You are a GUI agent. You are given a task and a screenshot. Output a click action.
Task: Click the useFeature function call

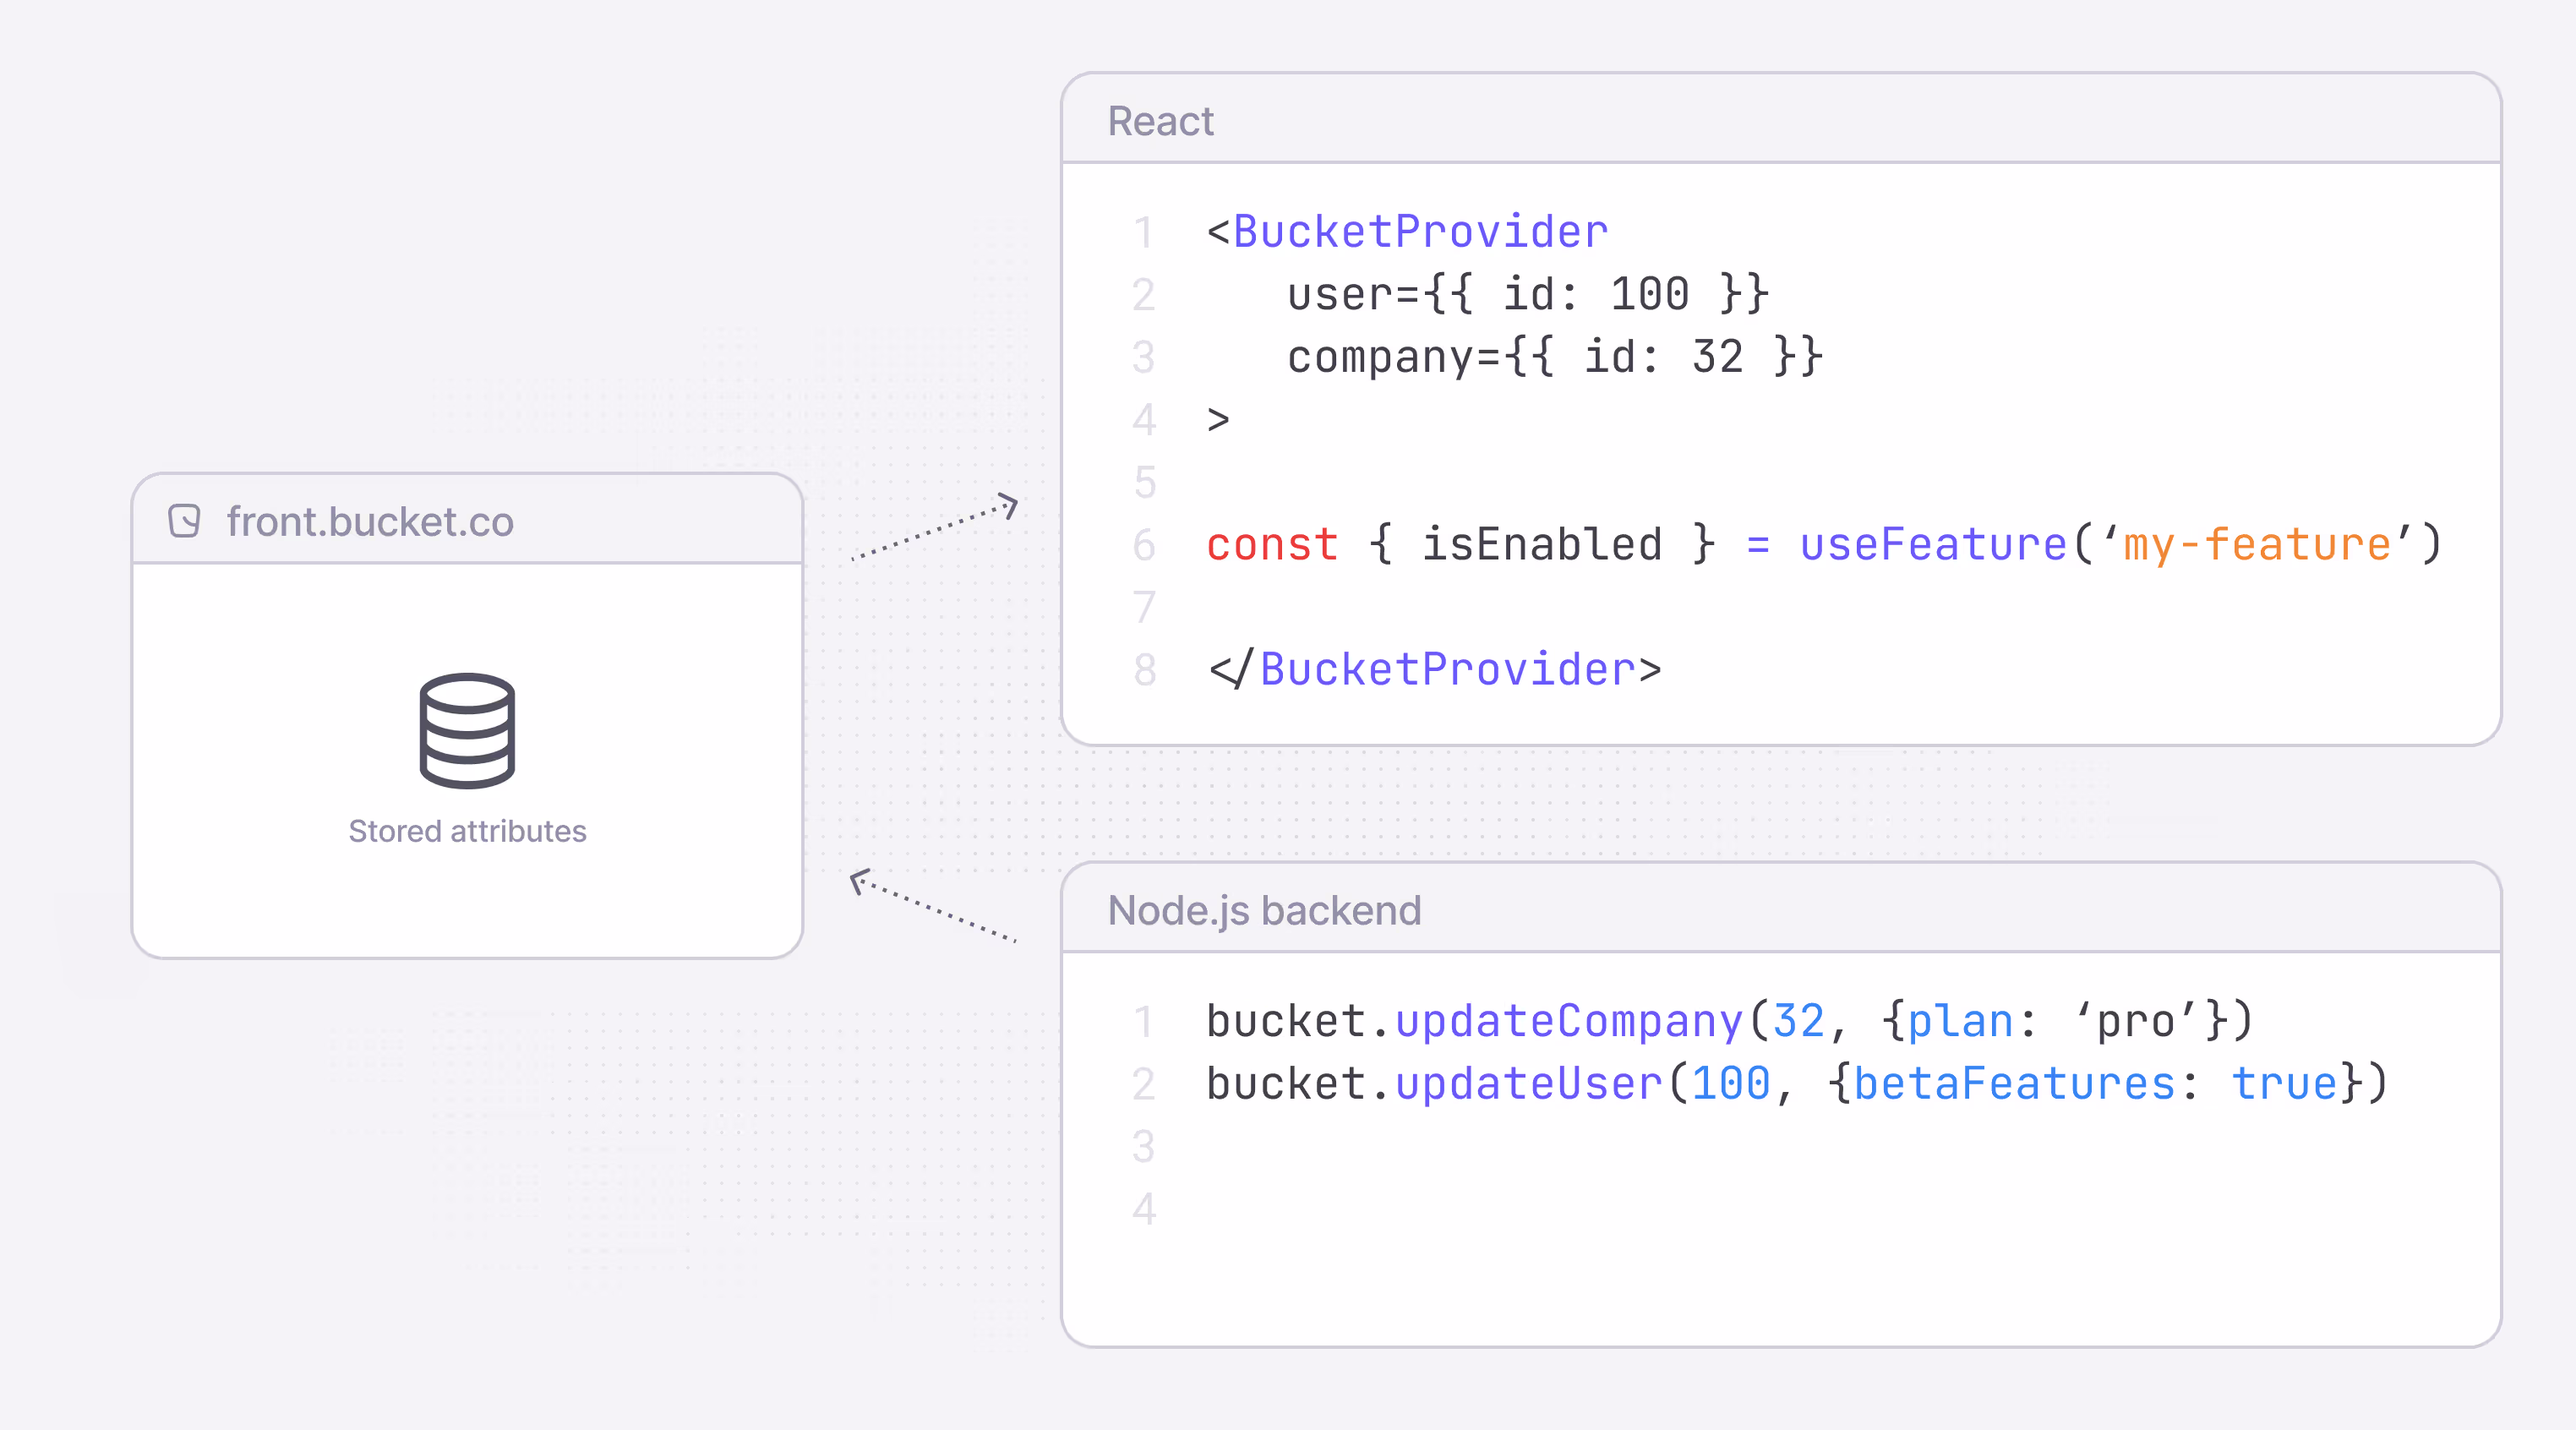coord(1933,545)
